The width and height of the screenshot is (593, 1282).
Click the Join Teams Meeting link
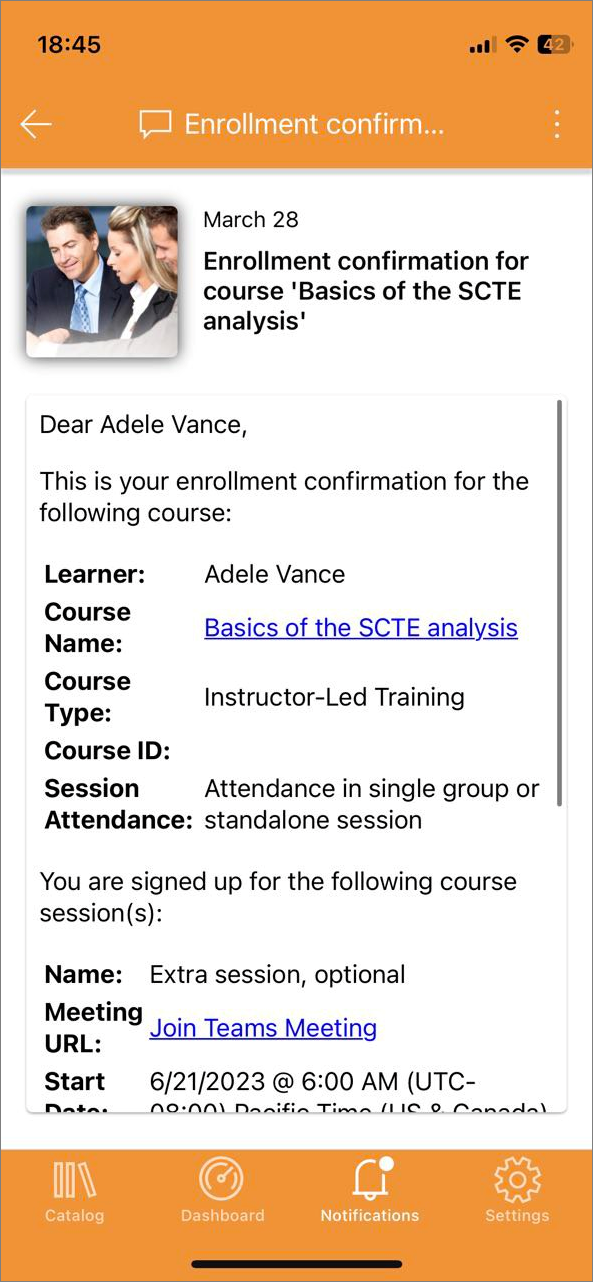click(263, 1028)
